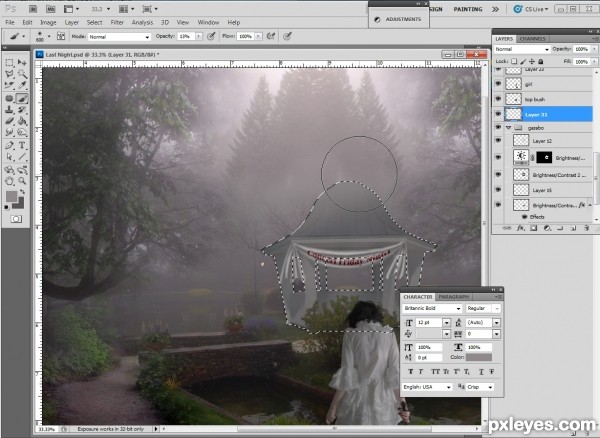Select the Line shape tool
The width and height of the screenshot is (600, 438).
[22, 157]
